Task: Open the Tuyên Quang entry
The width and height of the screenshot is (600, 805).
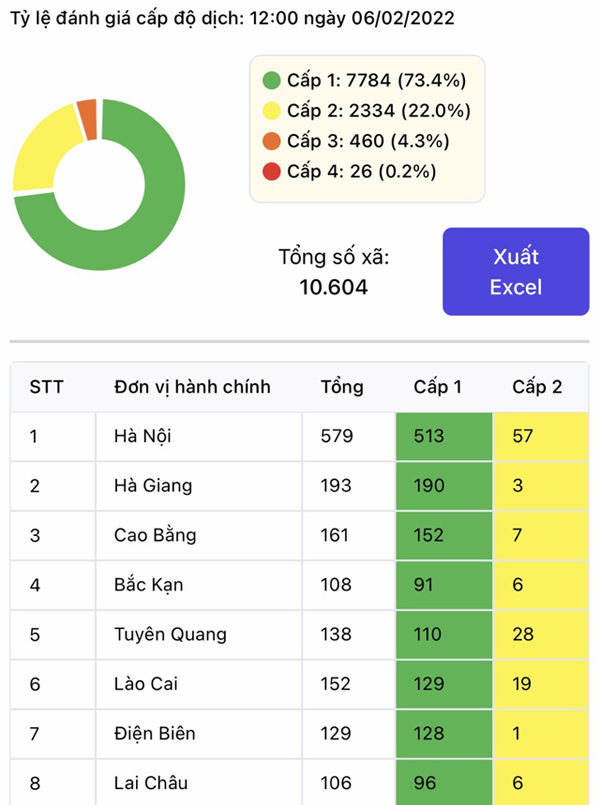Action: [170, 634]
